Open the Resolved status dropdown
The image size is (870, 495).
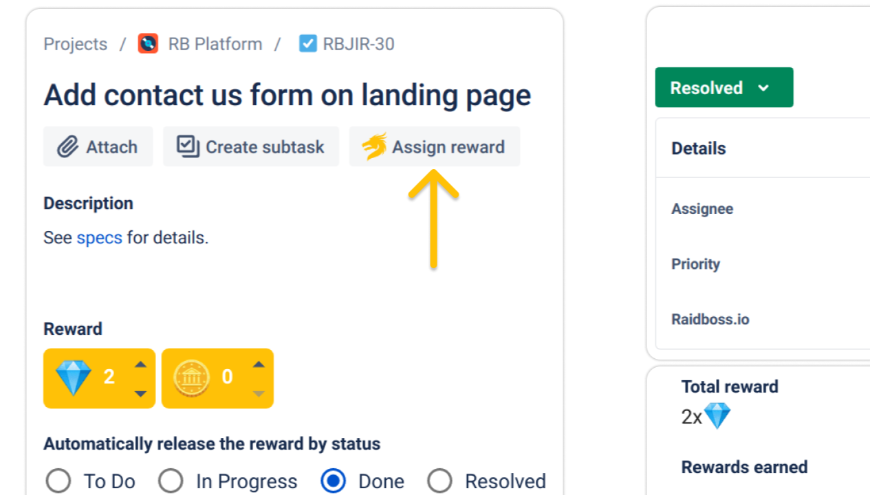723,88
